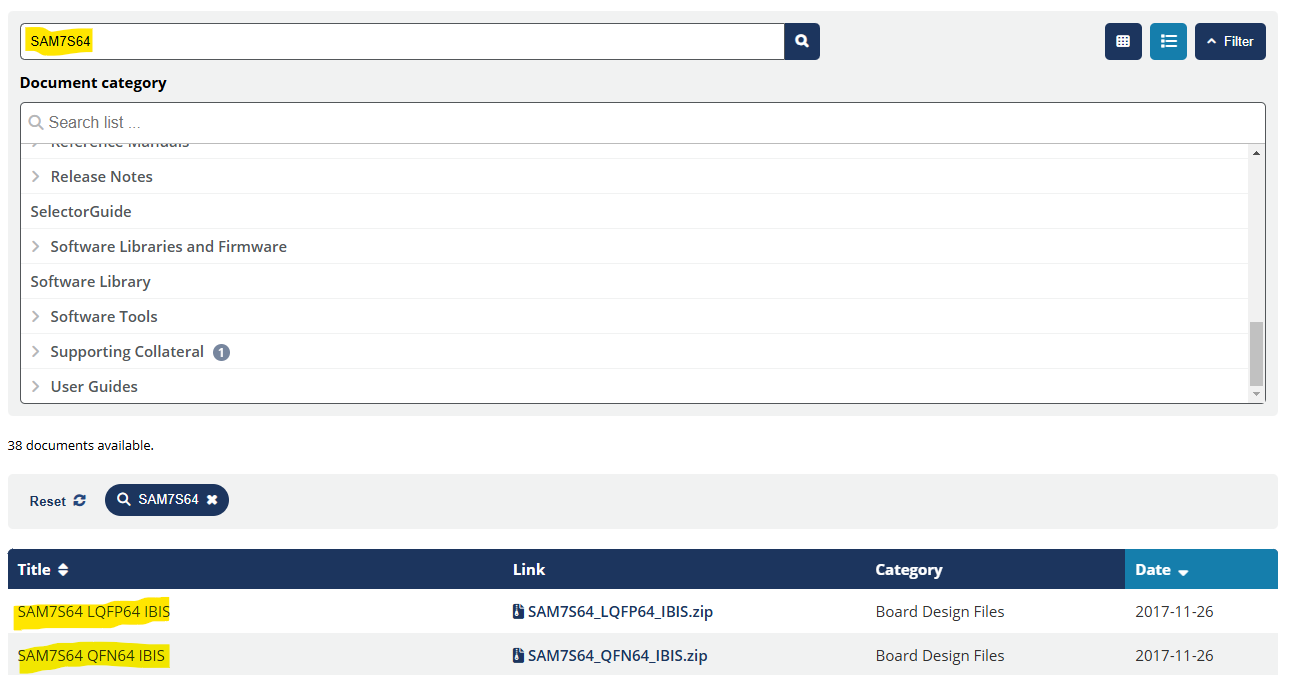The width and height of the screenshot is (1311, 675).
Task: Click zip icon for SAM7S64_QFN64_IBIS
Action: click(x=518, y=656)
